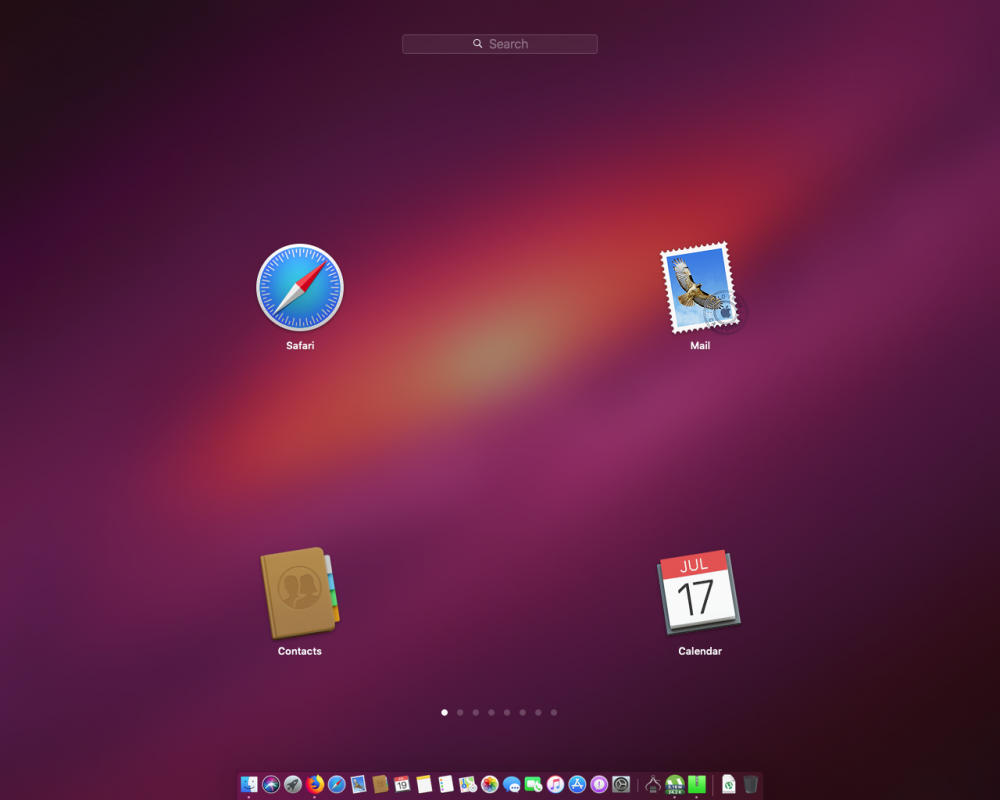Click the Calendar label text
1000x800 pixels.
pyautogui.click(x=700, y=651)
